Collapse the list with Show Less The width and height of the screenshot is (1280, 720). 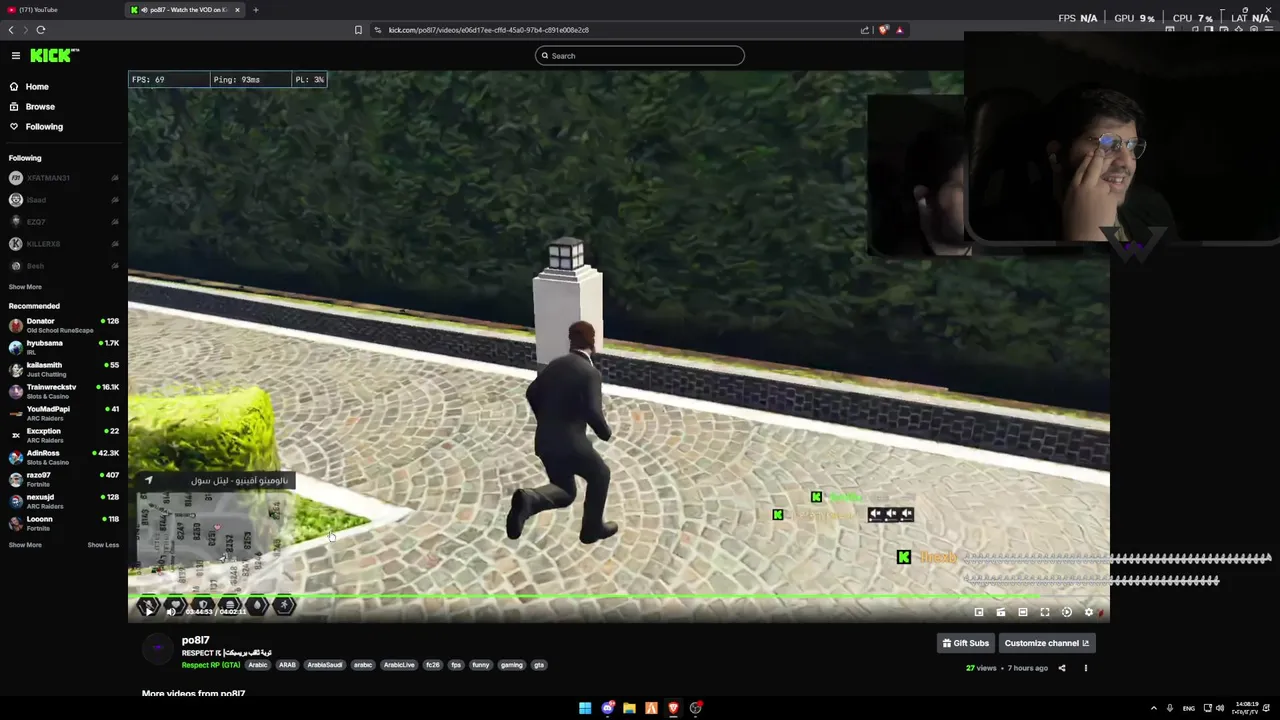coord(103,545)
